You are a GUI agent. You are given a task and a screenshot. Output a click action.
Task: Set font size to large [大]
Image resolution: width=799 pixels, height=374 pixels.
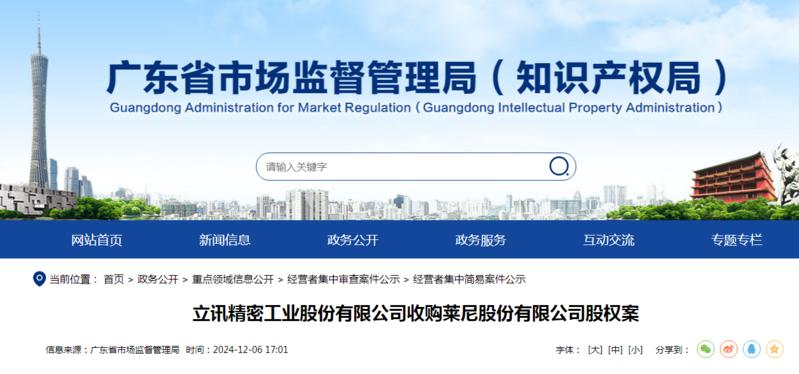click(595, 350)
